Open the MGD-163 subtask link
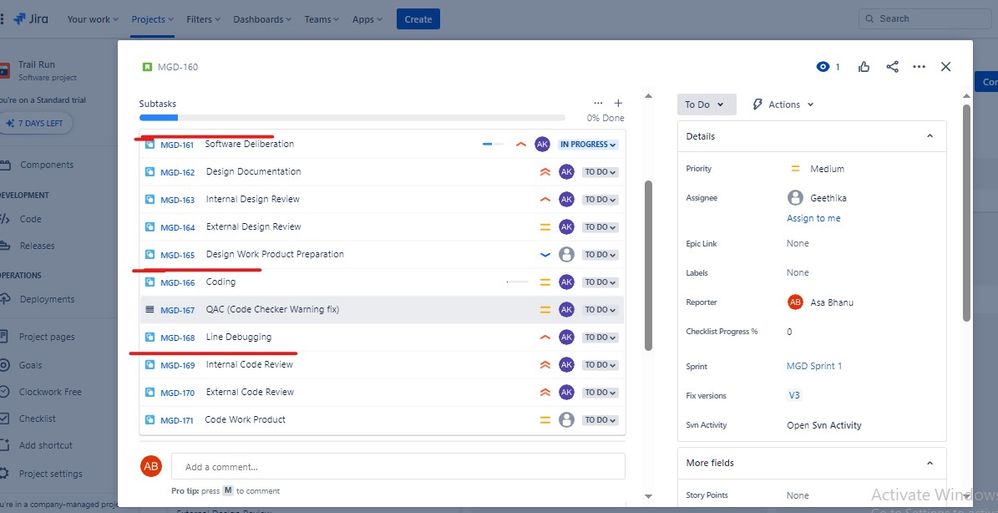The width and height of the screenshot is (998, 513). pos(178,200)
